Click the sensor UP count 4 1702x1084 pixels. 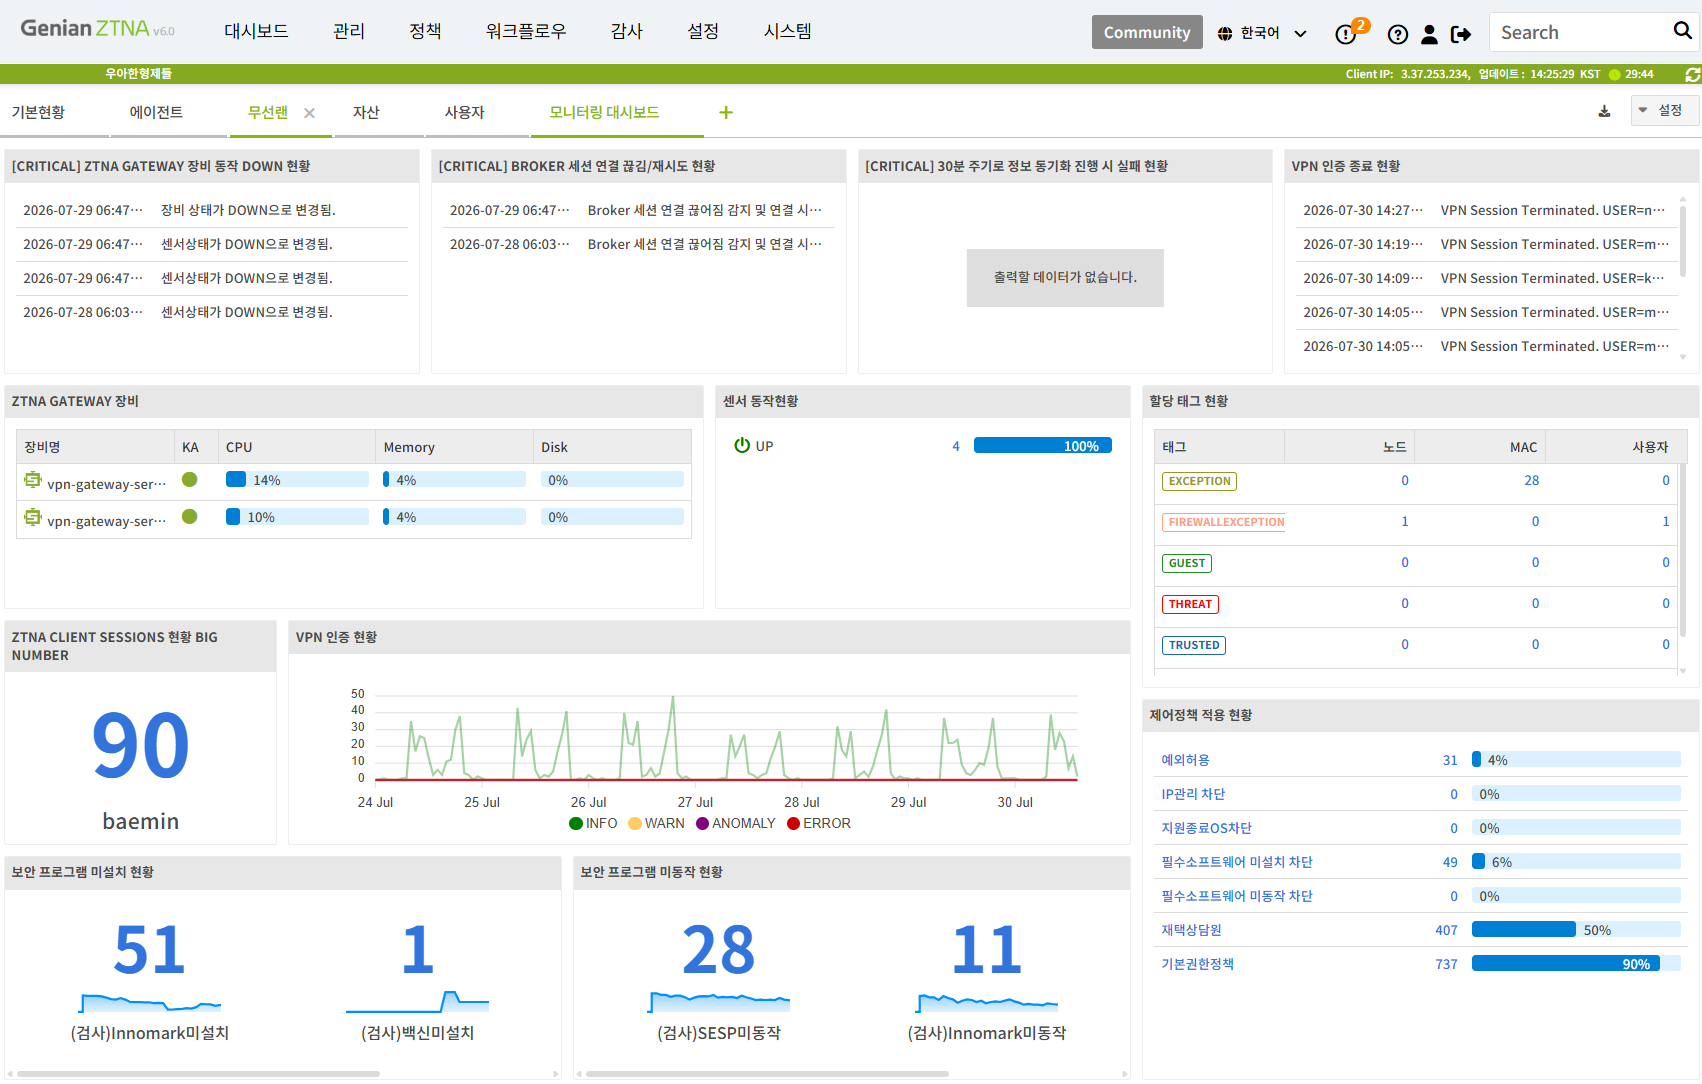pyautogui.click(x=956, y=446)
